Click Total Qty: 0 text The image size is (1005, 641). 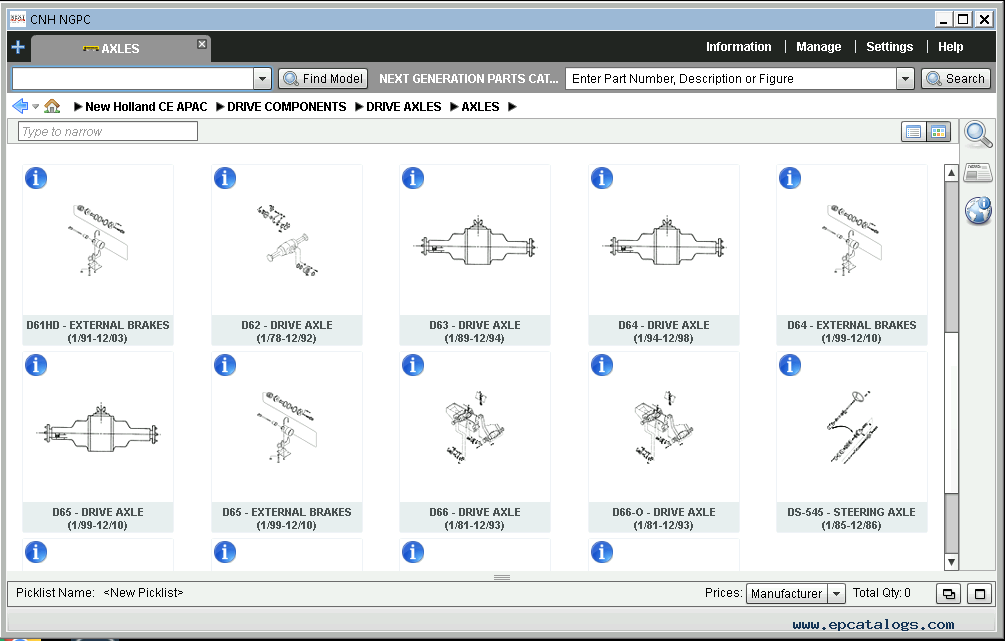click(x=881, y=593)
